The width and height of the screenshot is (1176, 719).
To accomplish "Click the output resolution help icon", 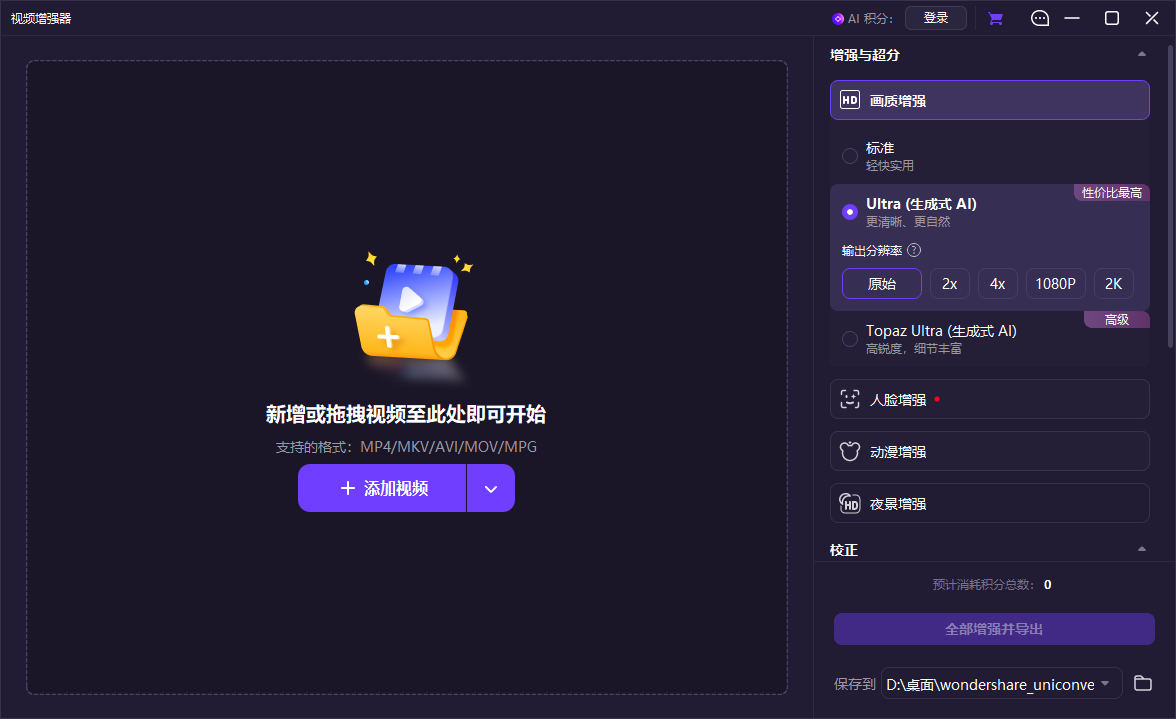I will (914, 250).
